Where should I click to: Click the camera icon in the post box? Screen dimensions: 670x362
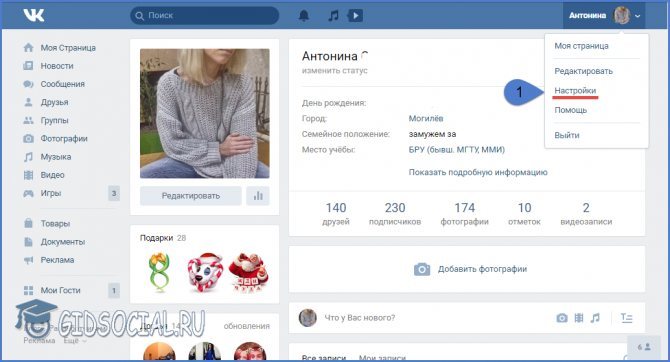click(x=562, y=318)
